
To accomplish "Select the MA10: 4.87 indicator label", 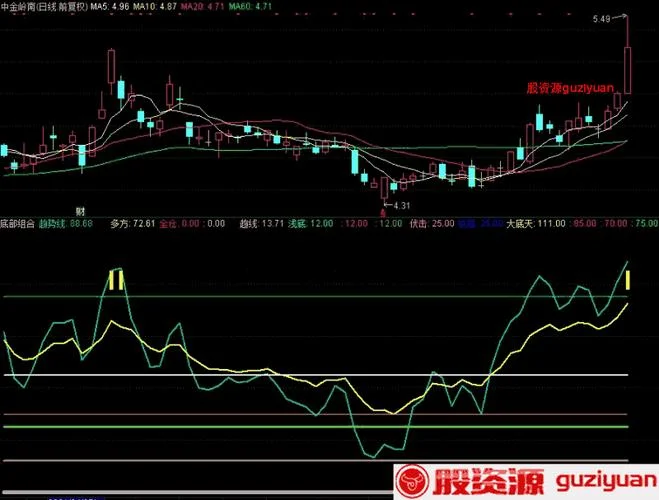I will click(155, 6).
